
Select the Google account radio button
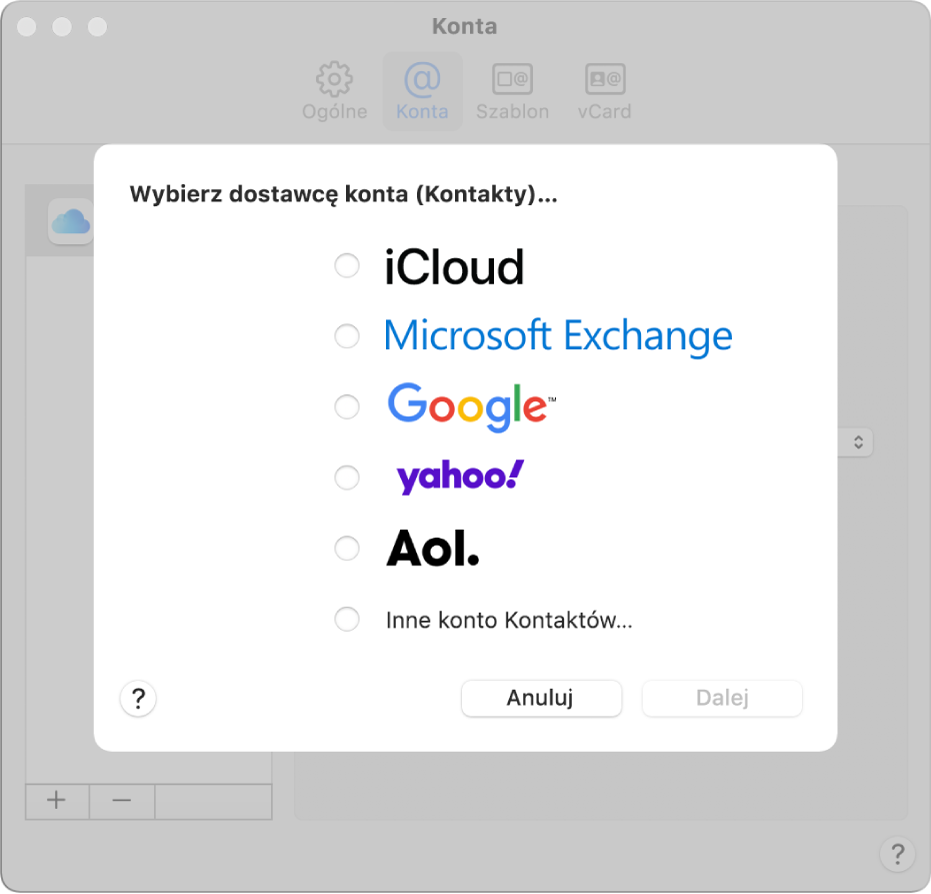[347, 407]
